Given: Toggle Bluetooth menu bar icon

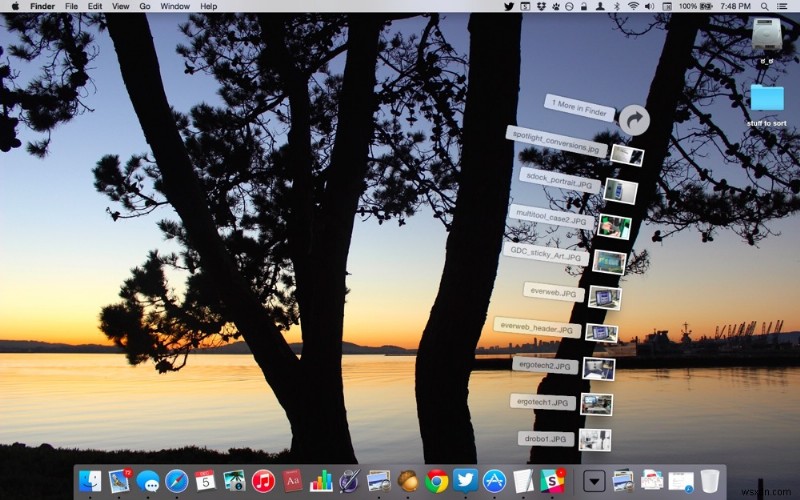Looking at the screenshot, I should (x=616, y=6).
